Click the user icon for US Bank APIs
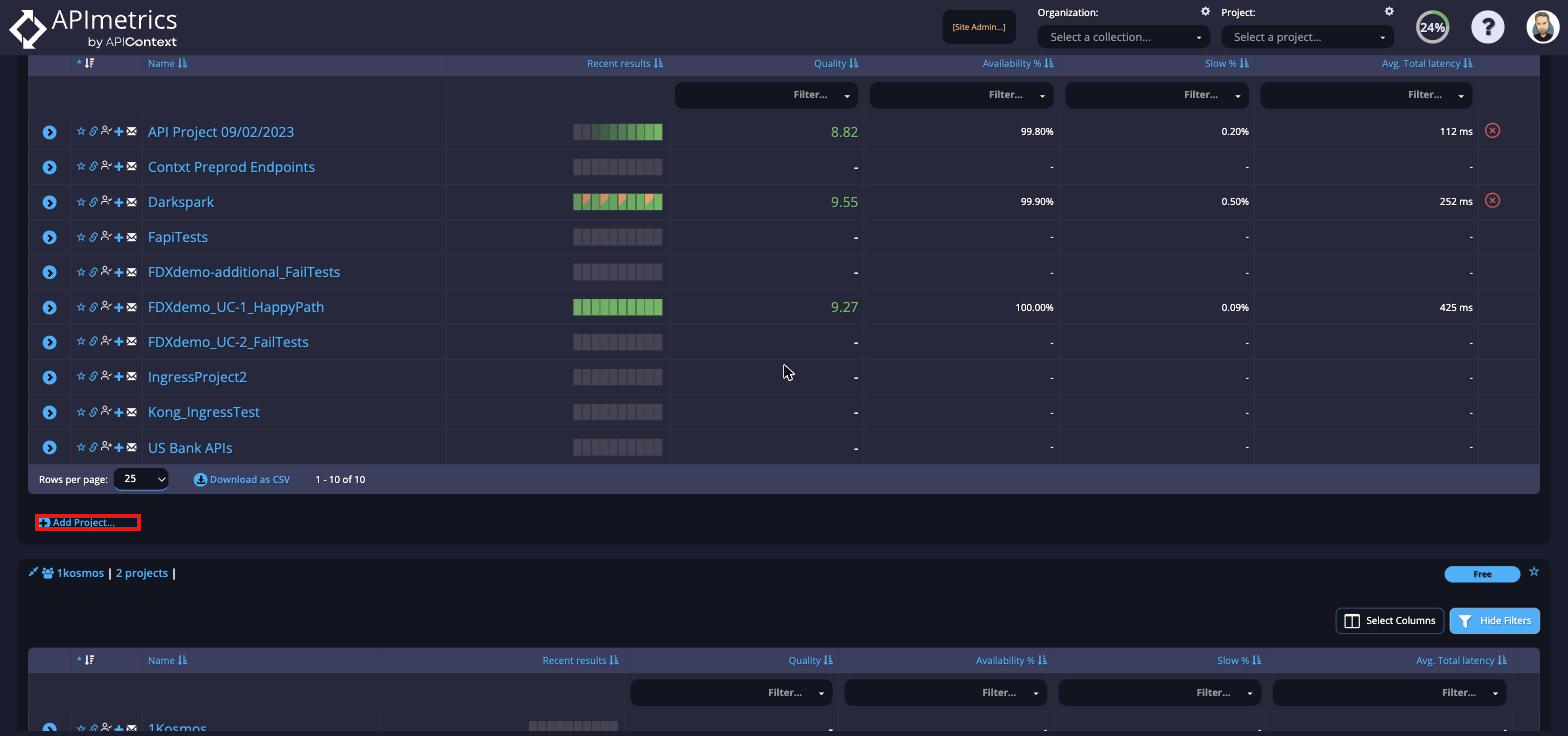This screenshot has width=1568, height=736. (106, 447)
